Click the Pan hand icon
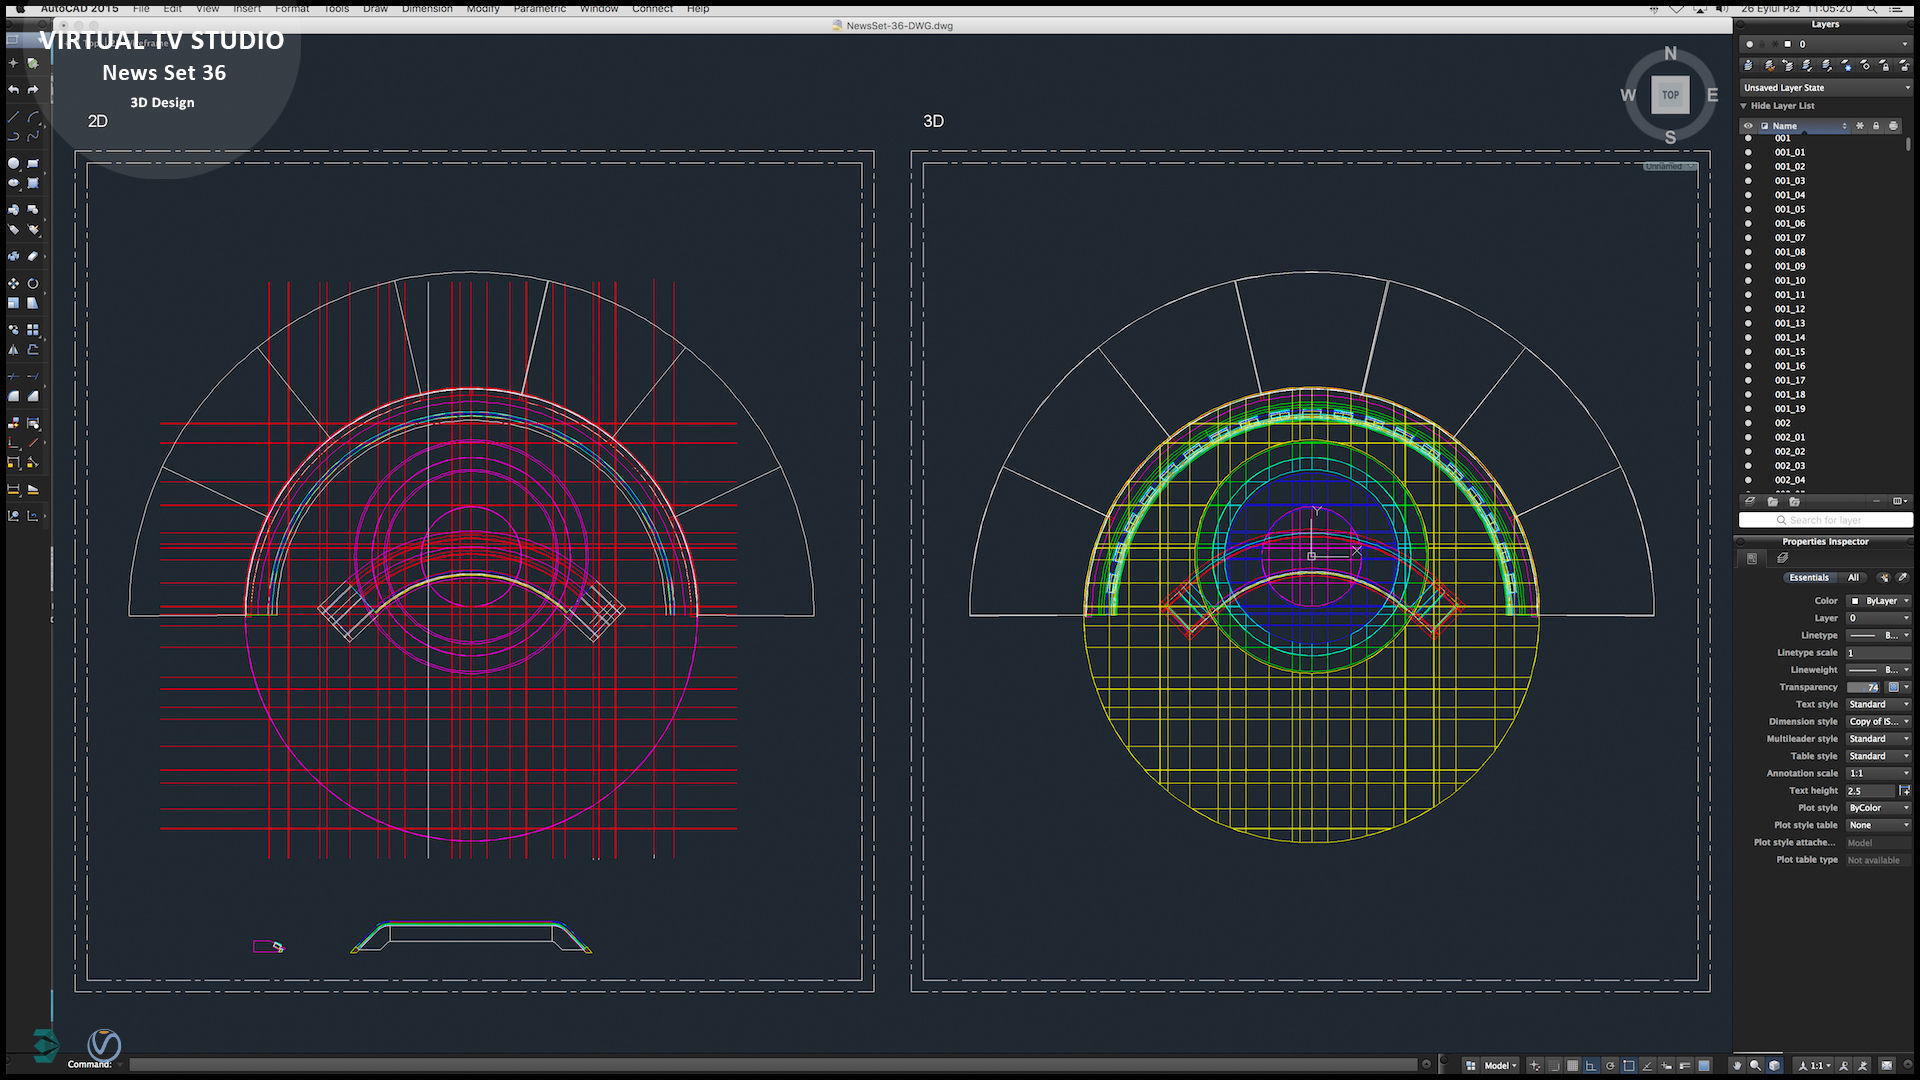 coord(1737,1065)
